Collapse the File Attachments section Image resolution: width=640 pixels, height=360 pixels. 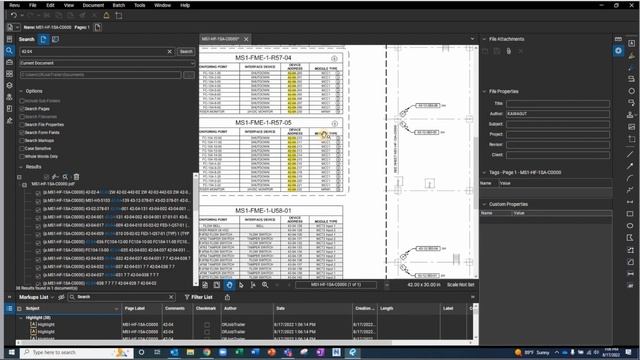[x=484, y=39]
